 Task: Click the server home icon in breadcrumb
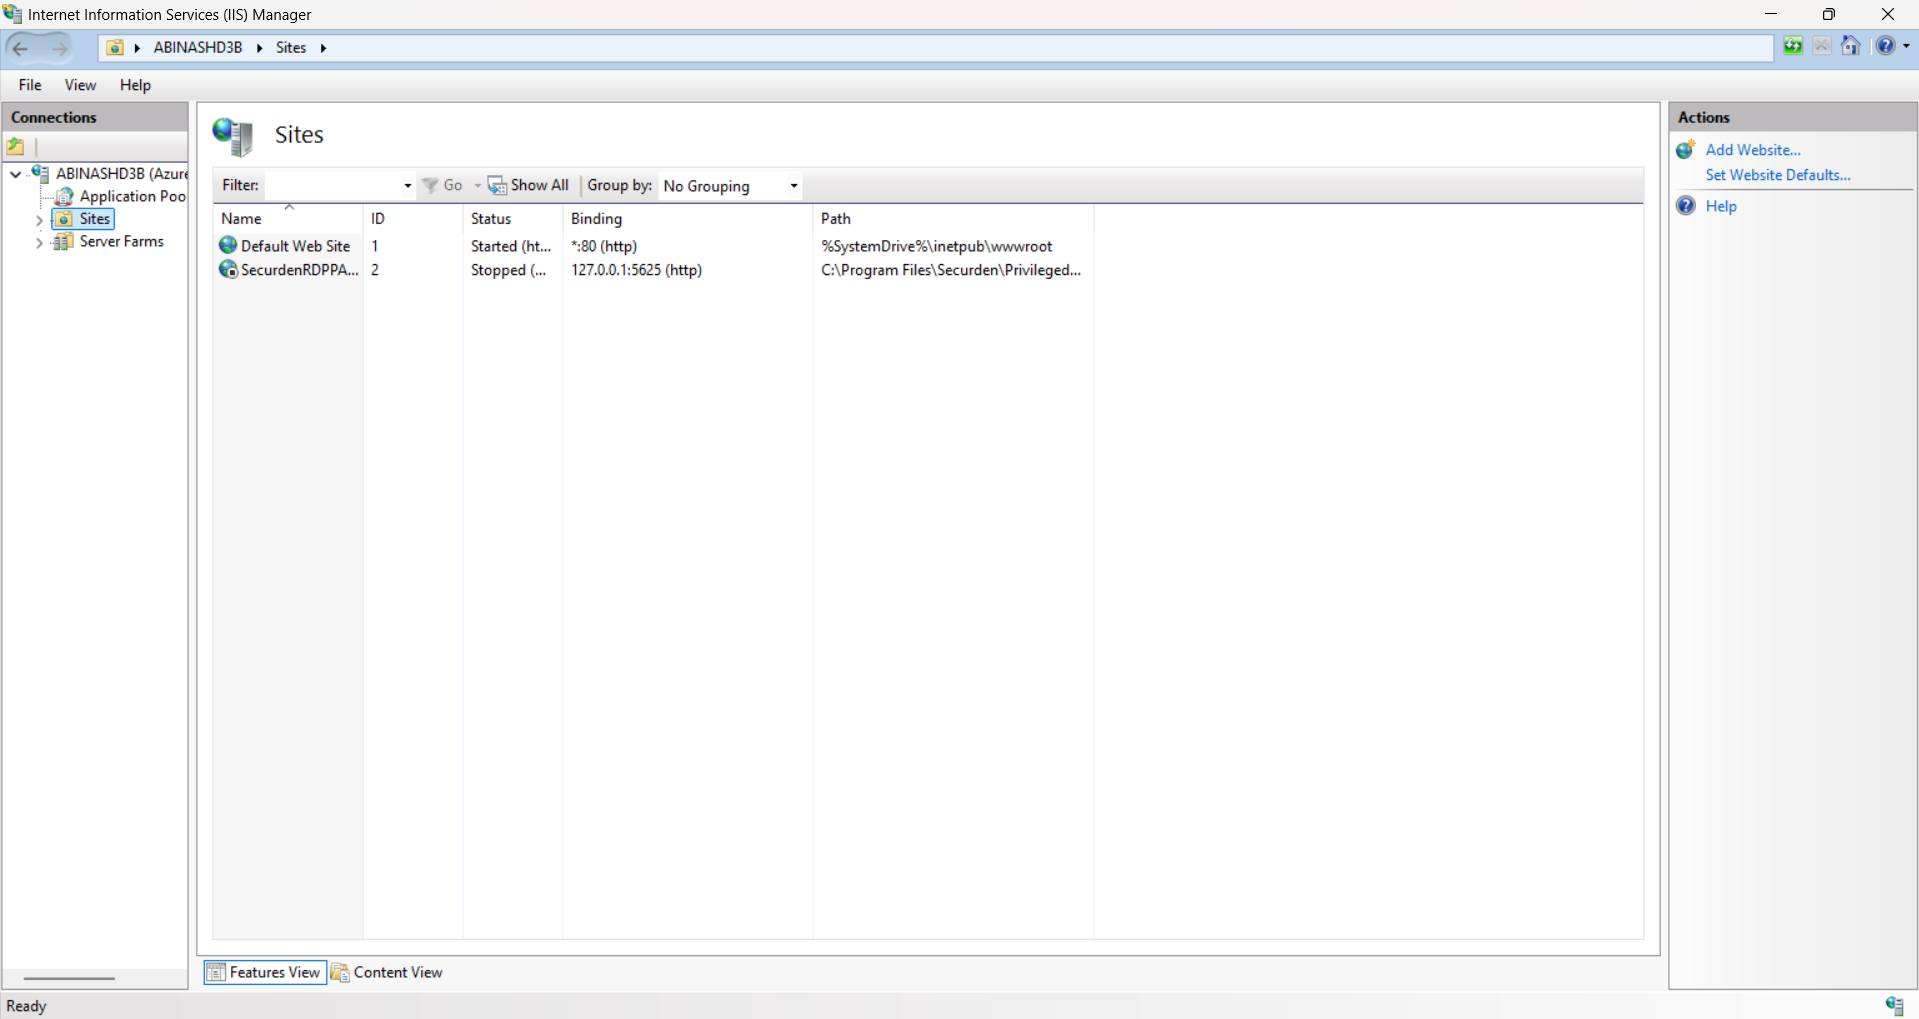point(116,47)
